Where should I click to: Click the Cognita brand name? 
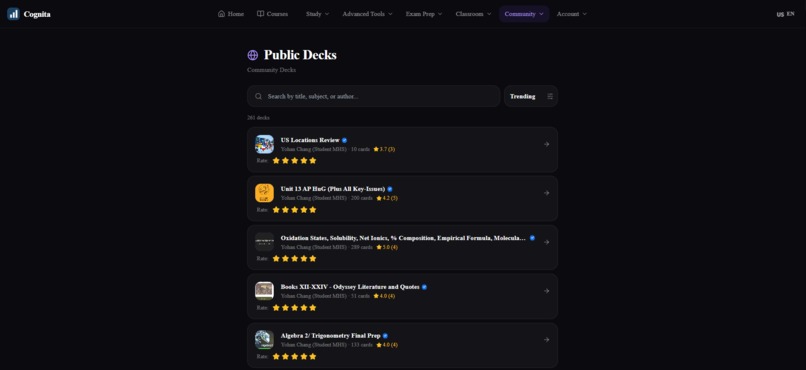click(x=37, y=14)
